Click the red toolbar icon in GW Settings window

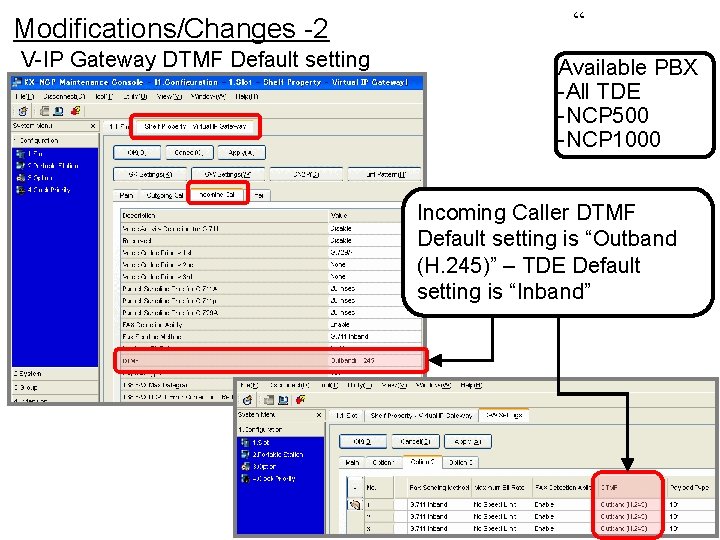pyautogui.click(x=300, y=400)
